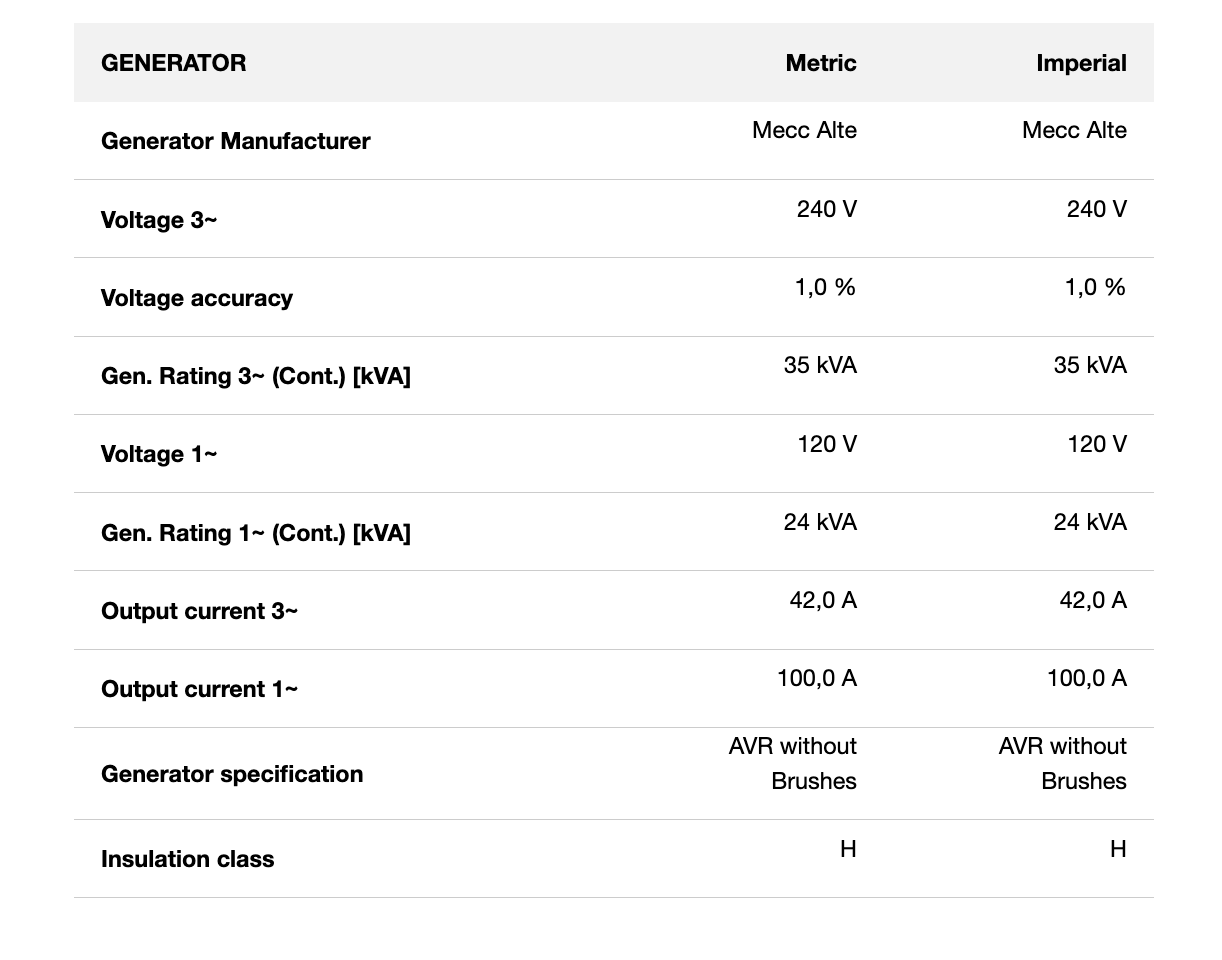This screenshot has width=1222, height=960.
Task: Click the Imperial column header
Action: [1081, 63]
